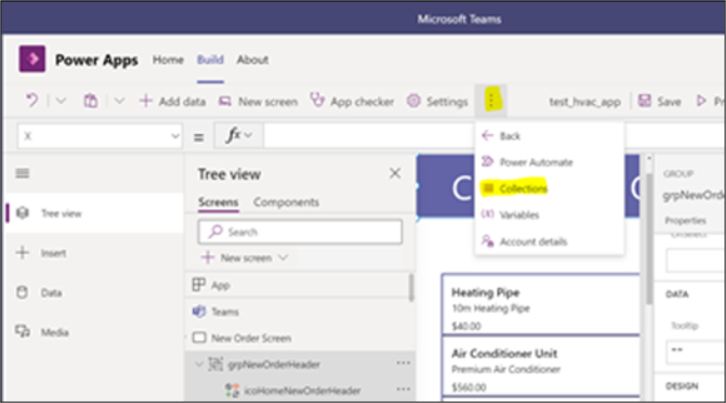This screenshot has width=726, height=403.
Task: Expand the Paste dropdown arrow
Action: pyautogui.click(x=119, y=101)
